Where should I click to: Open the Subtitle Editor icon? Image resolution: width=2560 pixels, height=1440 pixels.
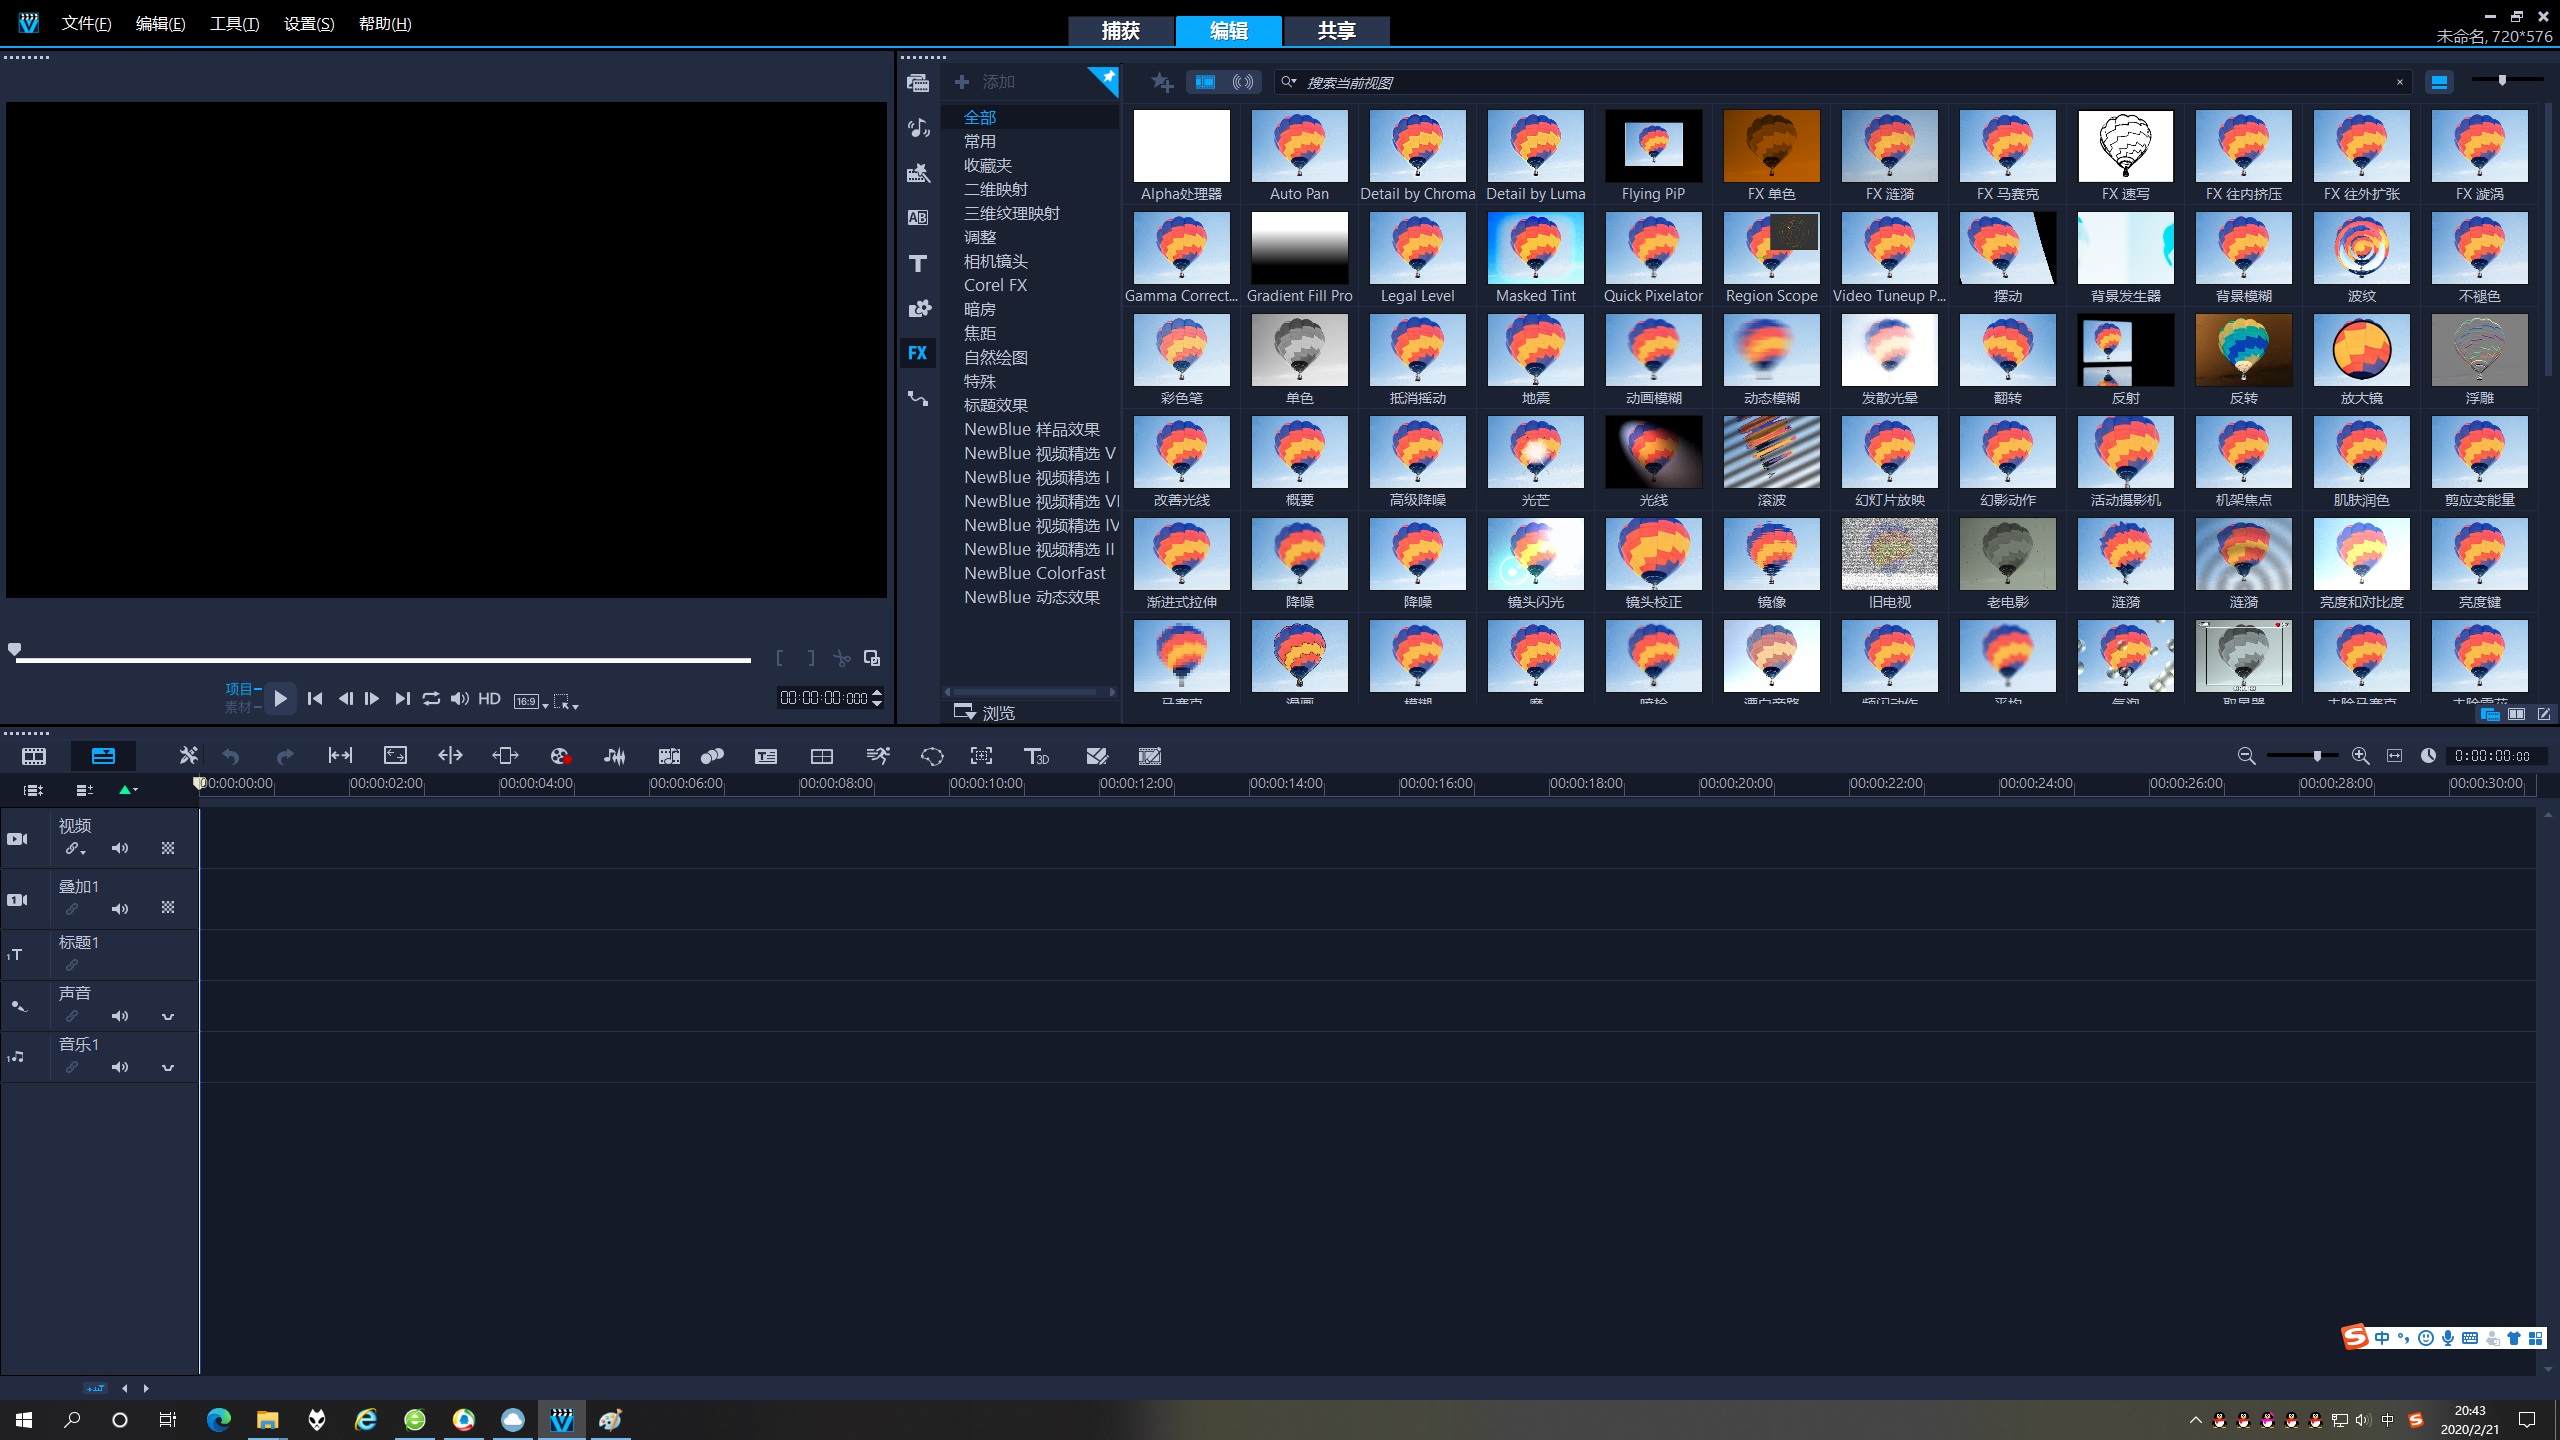tap(766, 756)
